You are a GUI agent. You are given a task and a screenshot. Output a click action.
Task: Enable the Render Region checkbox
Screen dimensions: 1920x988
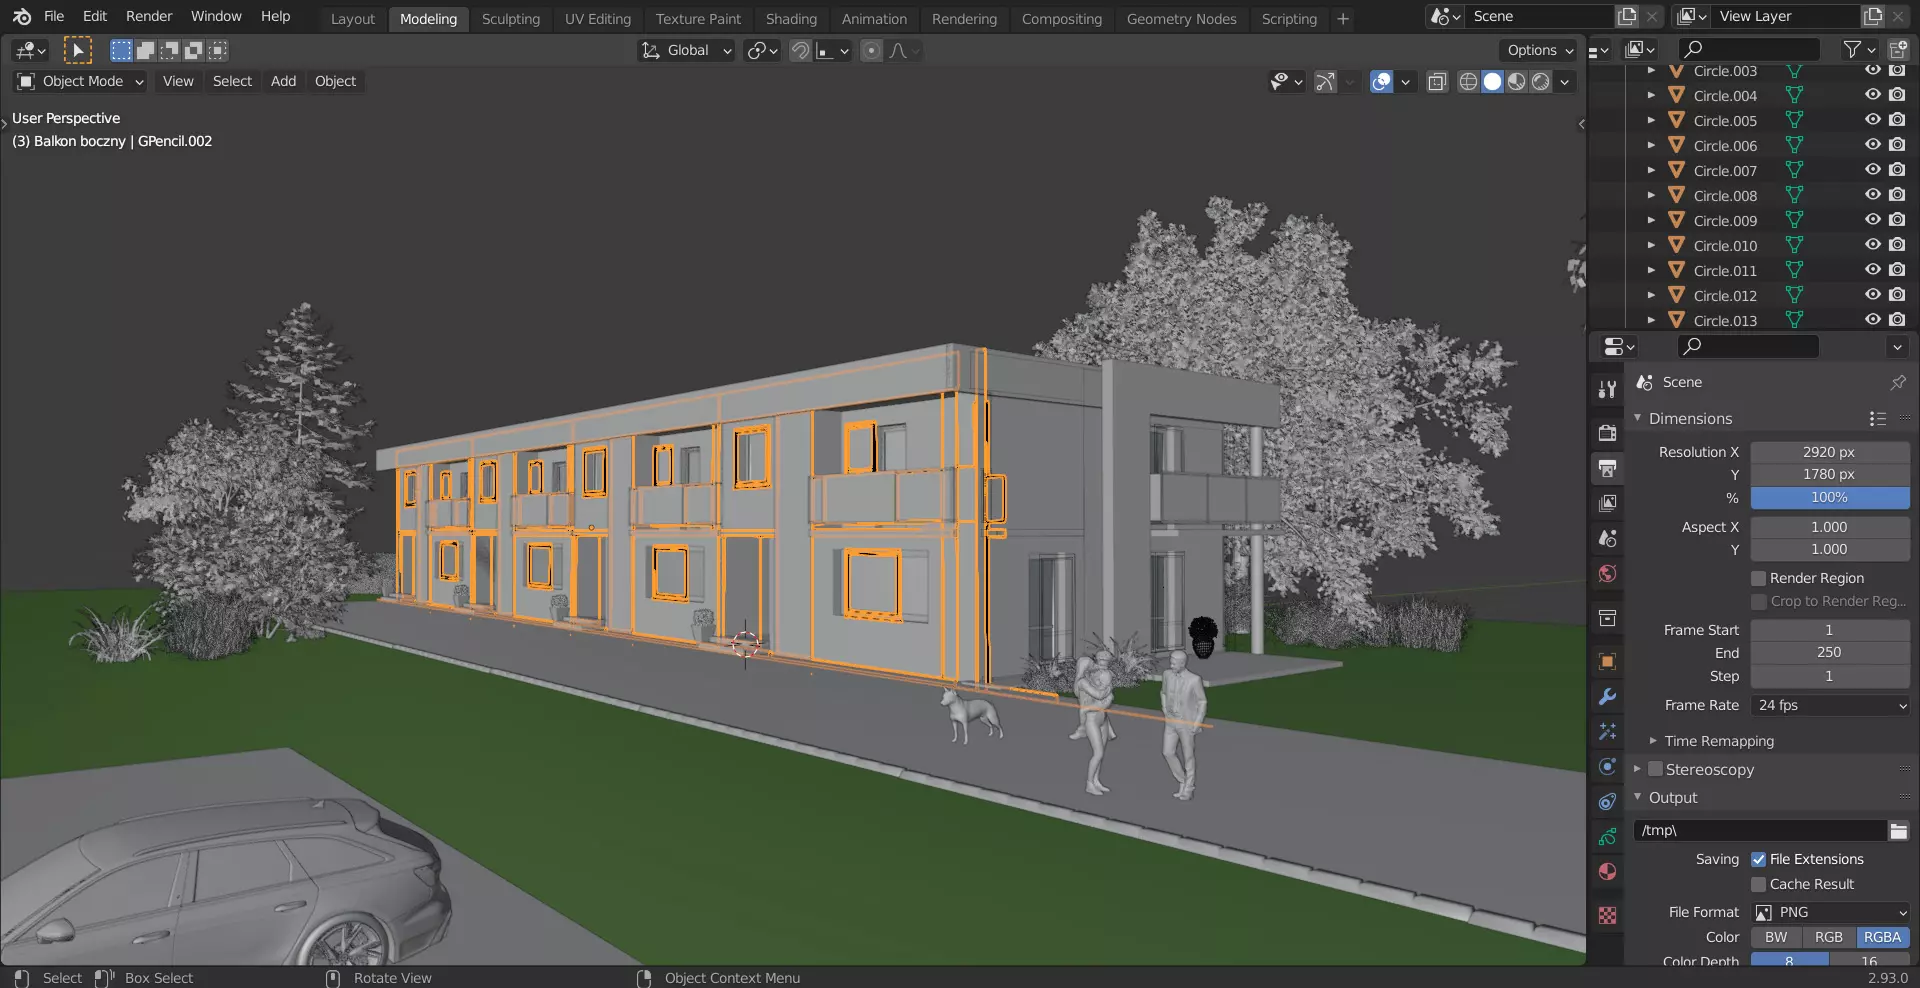coord(1758,578)
